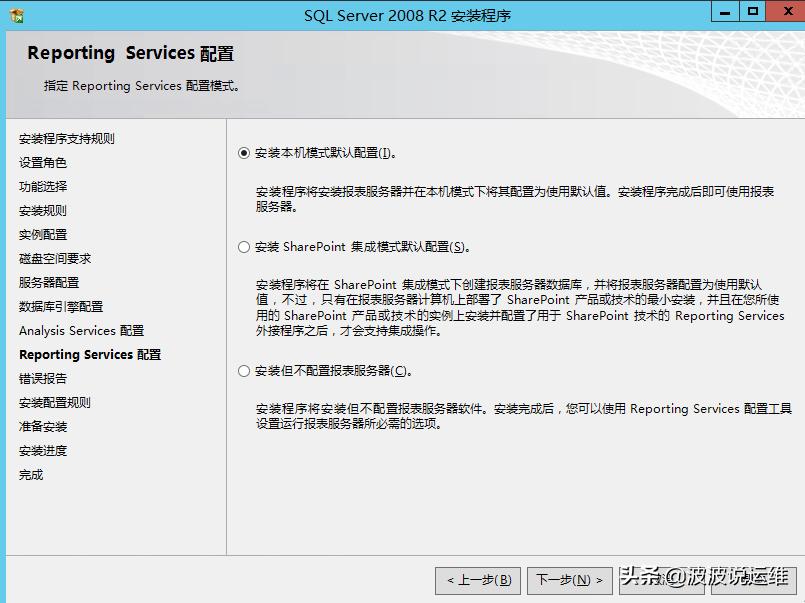This screenshot has height=603, width=805.
Task: Jump to the 安装规则 step
Action: pos(45,210)
